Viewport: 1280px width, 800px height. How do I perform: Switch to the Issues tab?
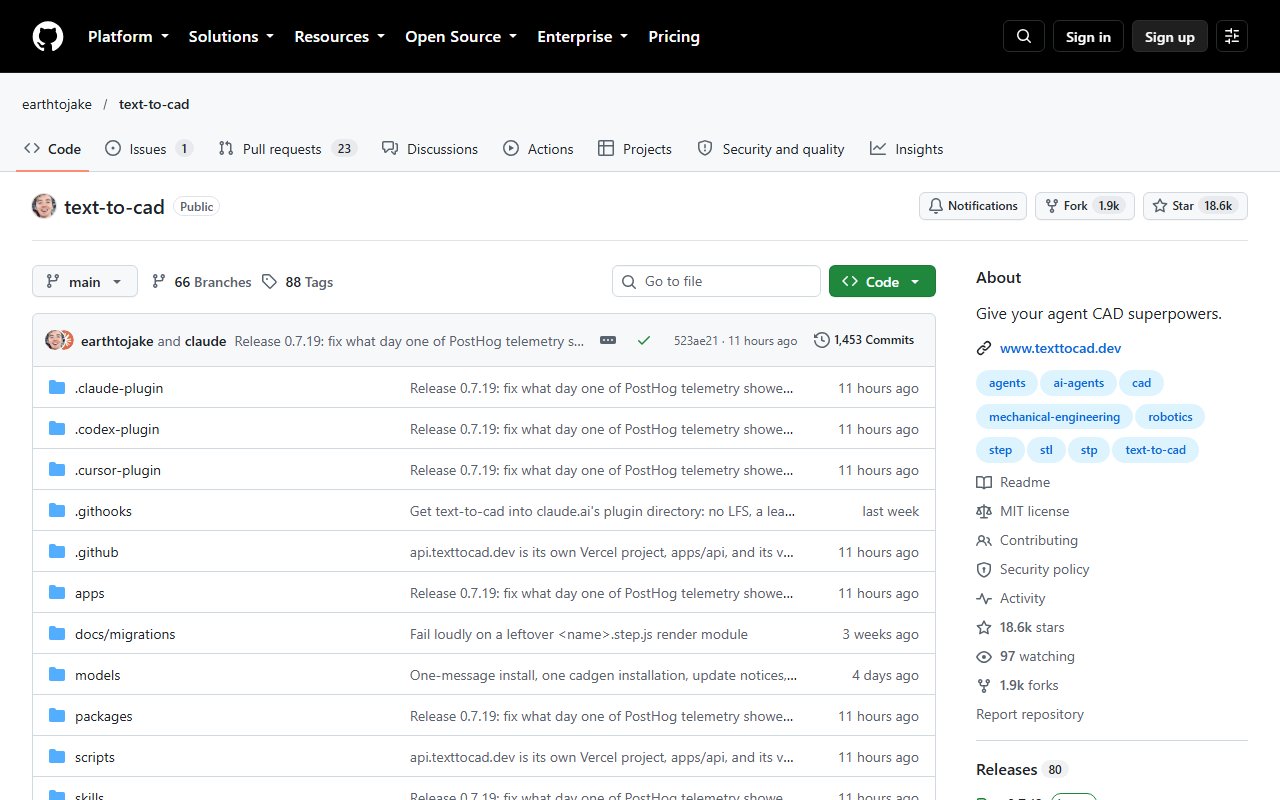pyautogui.click(x=149, y=149)
